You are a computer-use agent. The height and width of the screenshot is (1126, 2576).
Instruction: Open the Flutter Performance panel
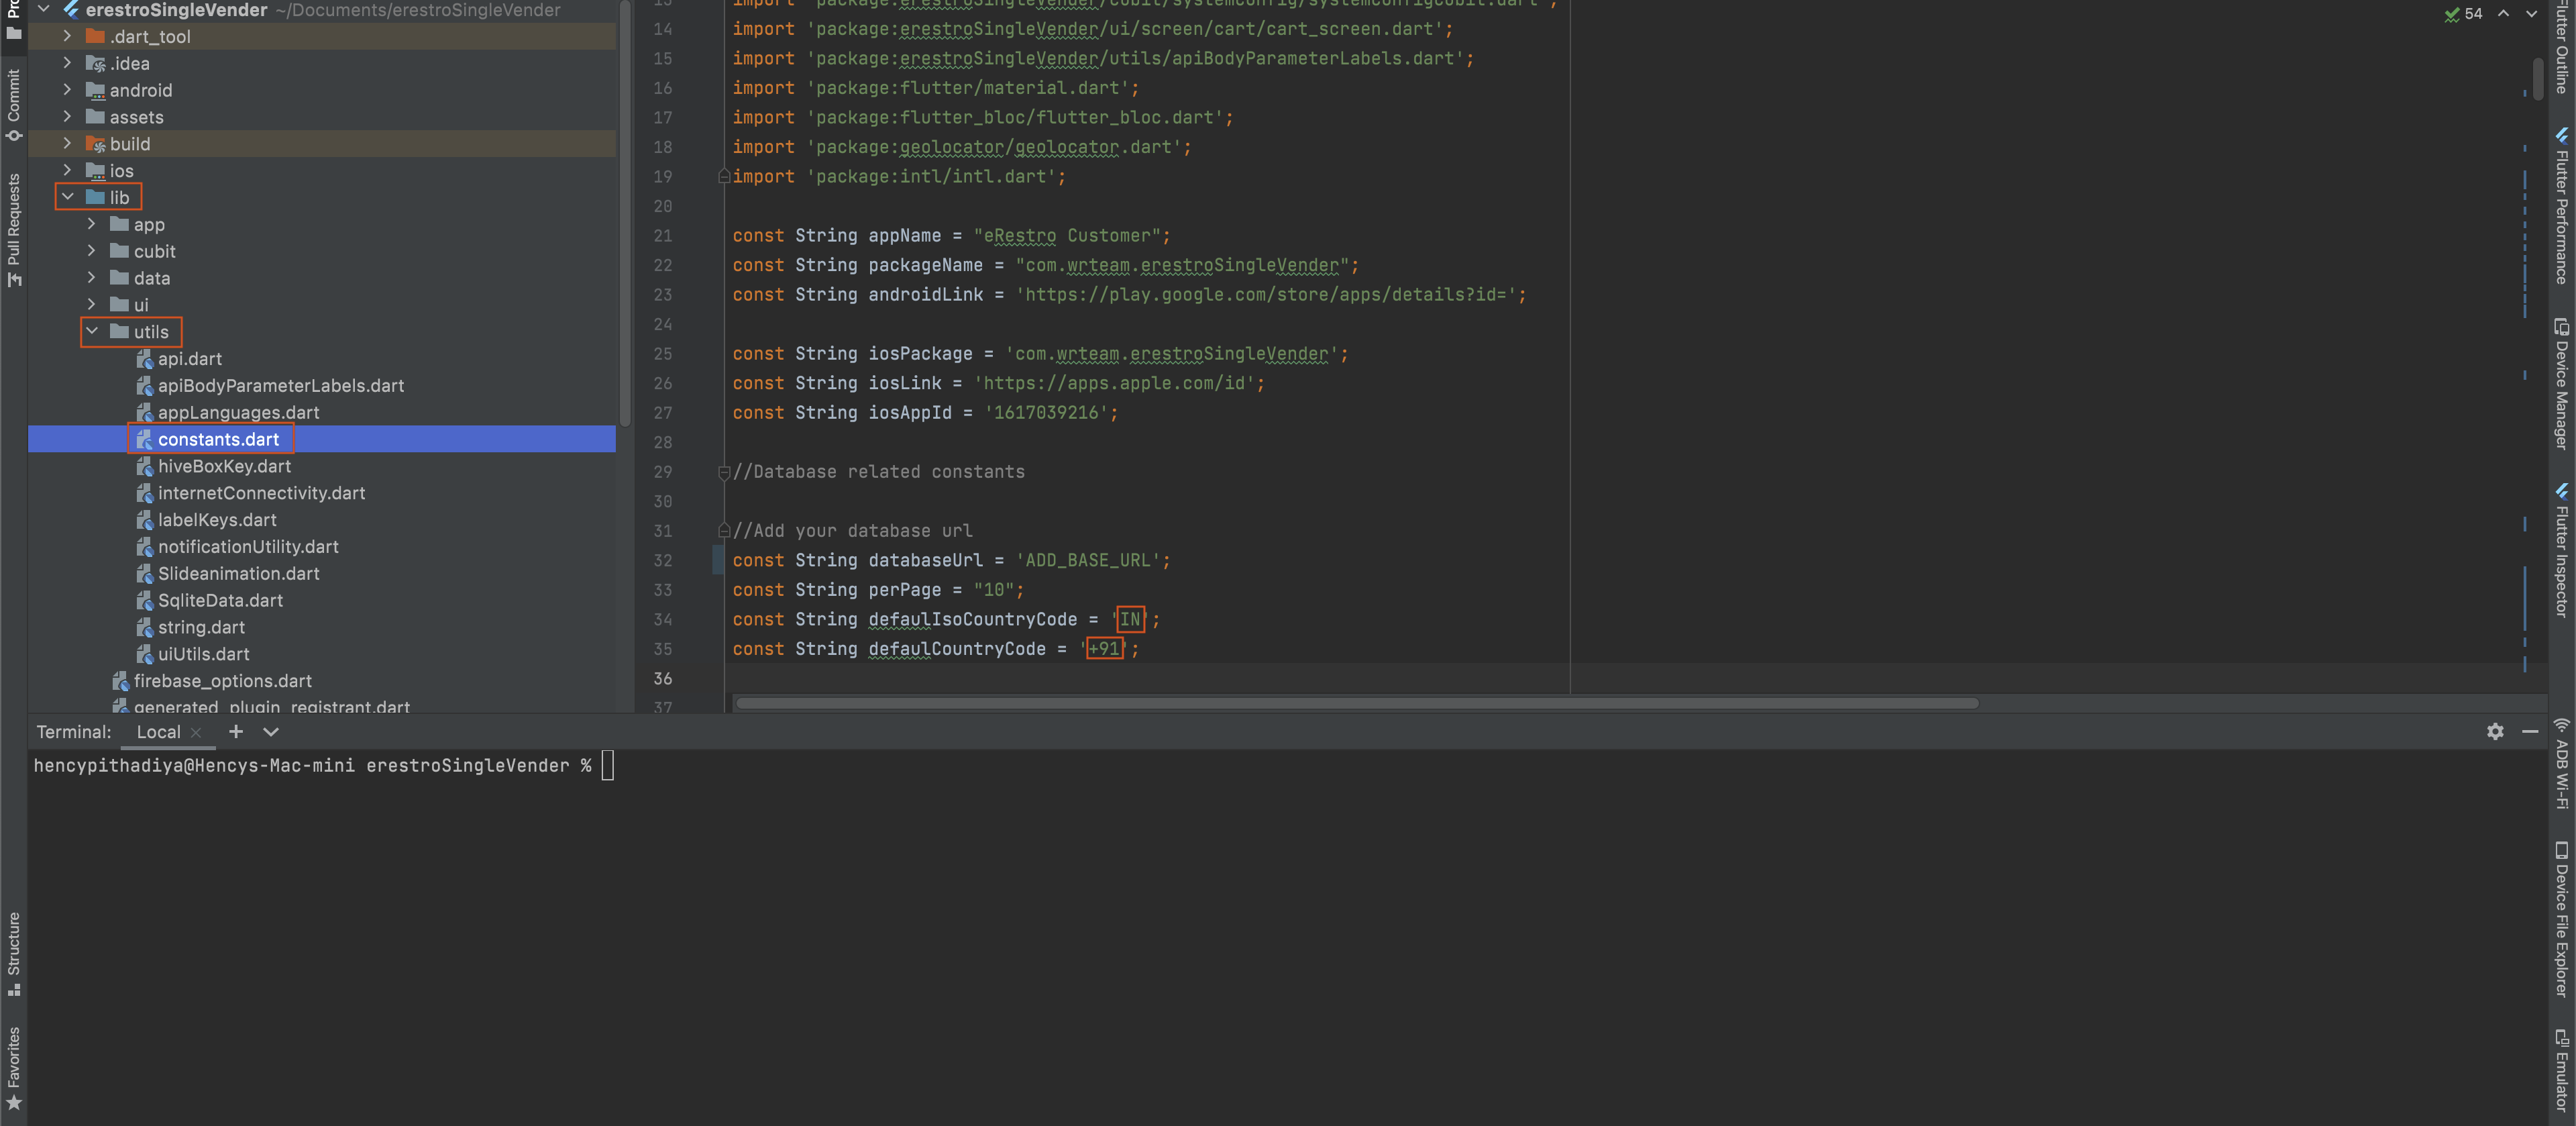(2562, 206)
